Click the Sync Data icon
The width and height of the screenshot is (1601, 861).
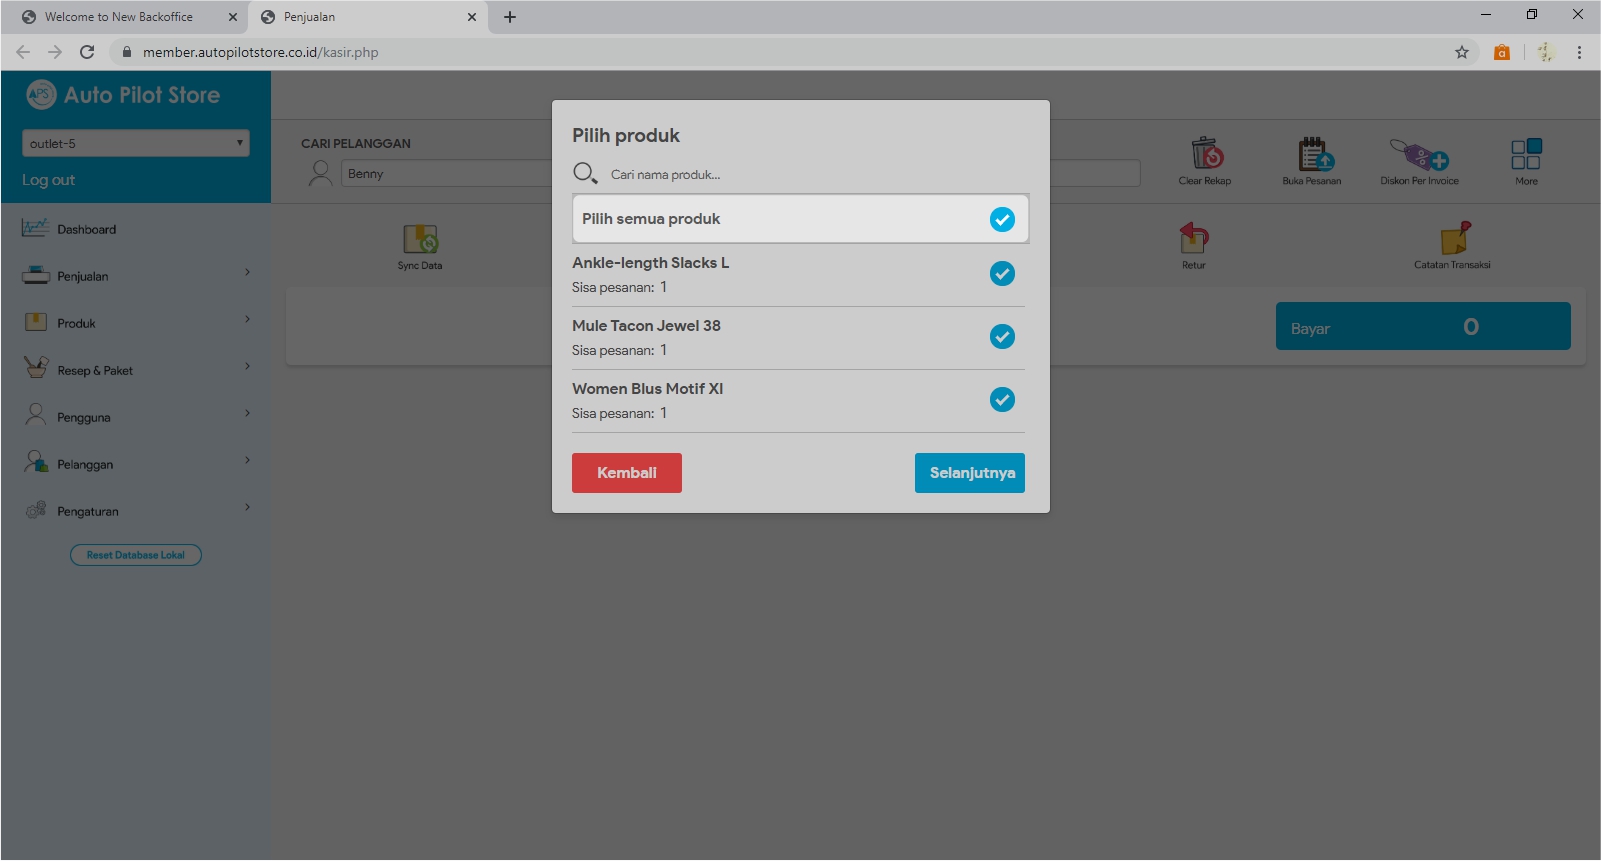tap(420, 240)
